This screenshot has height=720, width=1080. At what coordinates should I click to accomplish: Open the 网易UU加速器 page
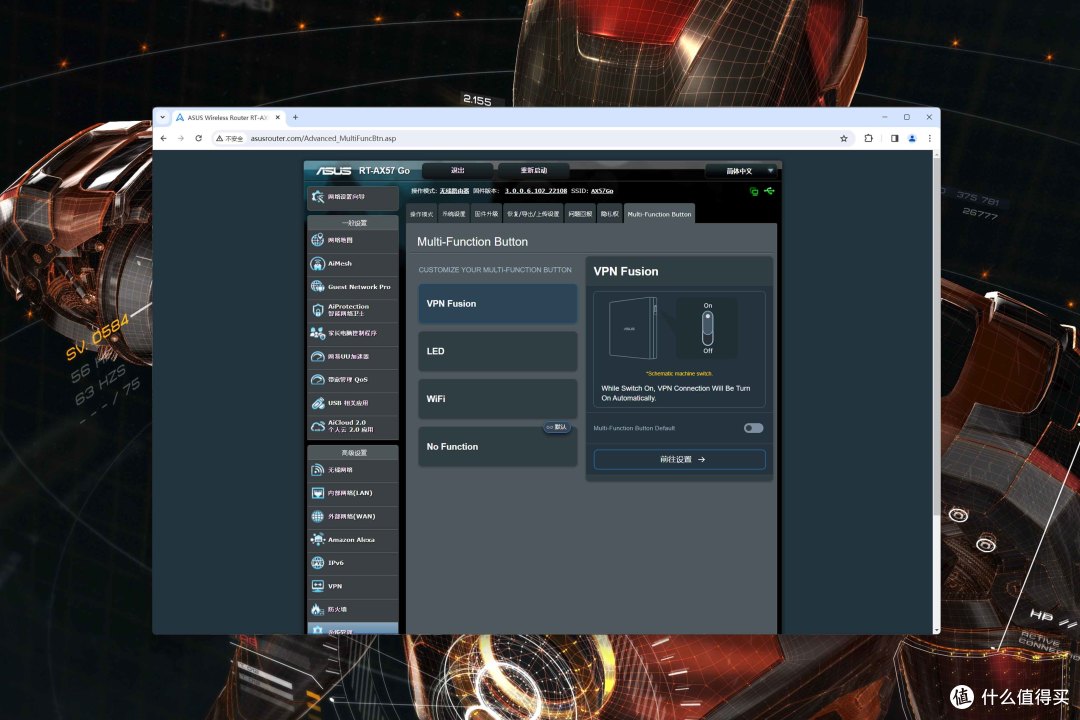point(353,356)
